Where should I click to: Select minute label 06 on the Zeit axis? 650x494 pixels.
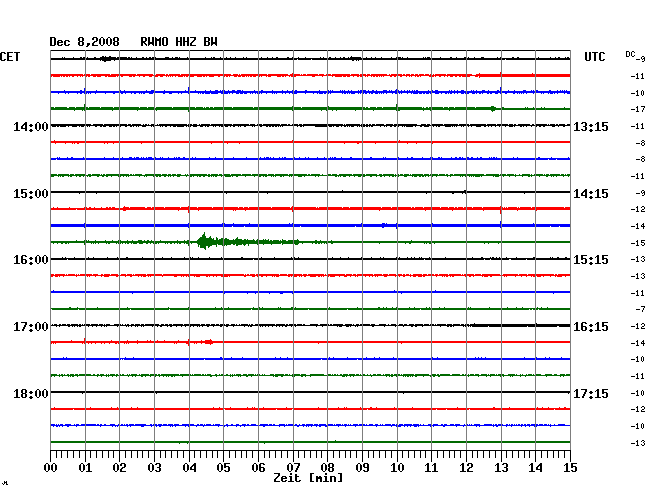pyautogui.click(x=258, y=468)
